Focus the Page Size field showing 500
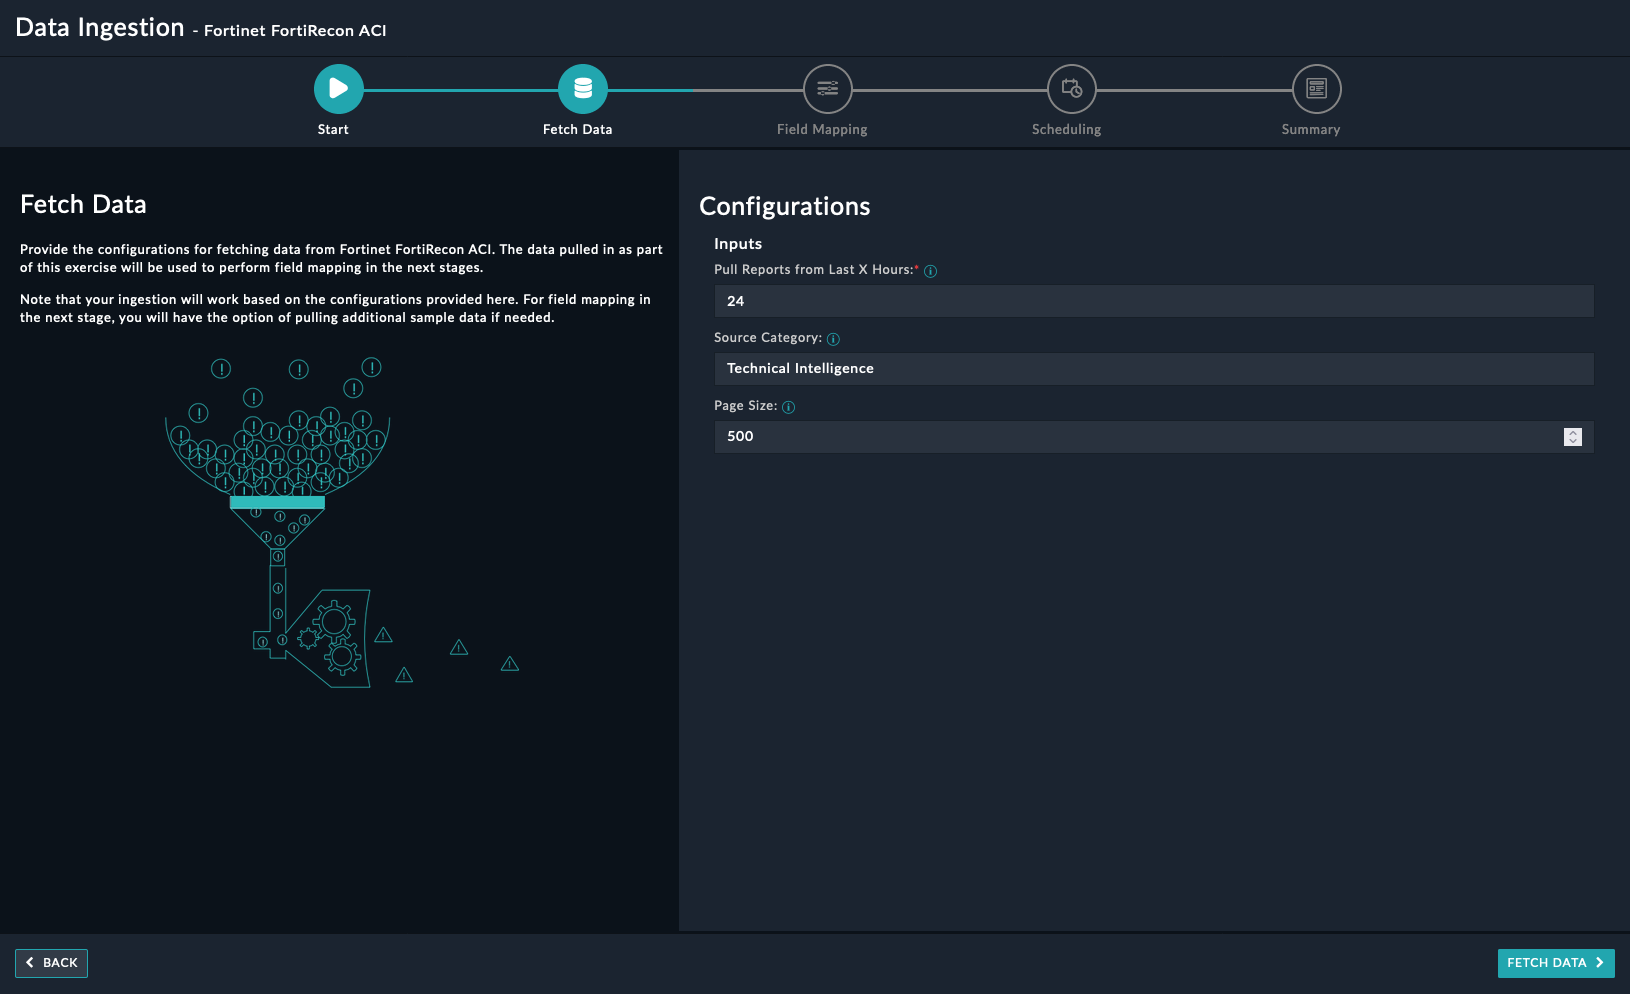The height and width of the screenshot is (994, 1630). (x=1130, y=437)
